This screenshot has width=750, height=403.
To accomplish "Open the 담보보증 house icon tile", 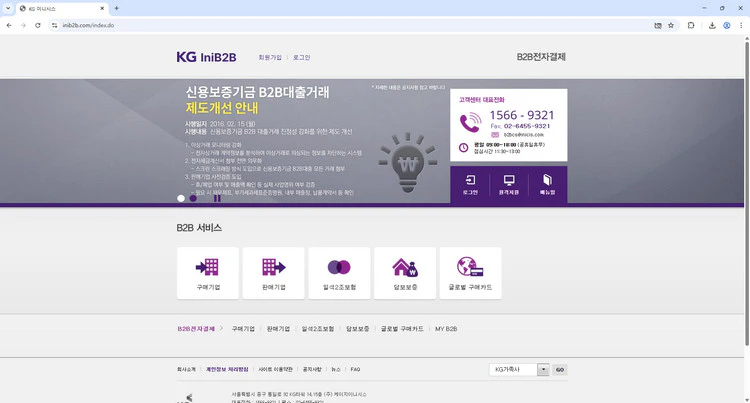I will tap(404, 273).
